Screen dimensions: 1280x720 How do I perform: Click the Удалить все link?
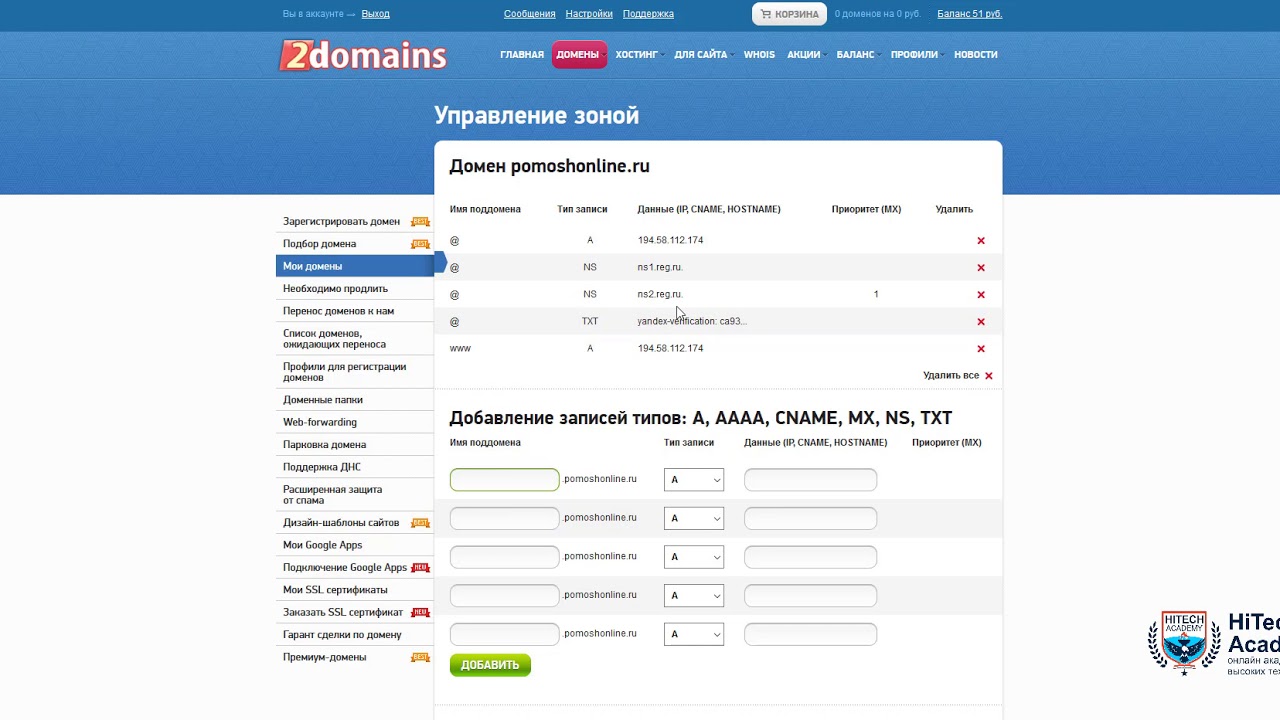pos(958,376)
